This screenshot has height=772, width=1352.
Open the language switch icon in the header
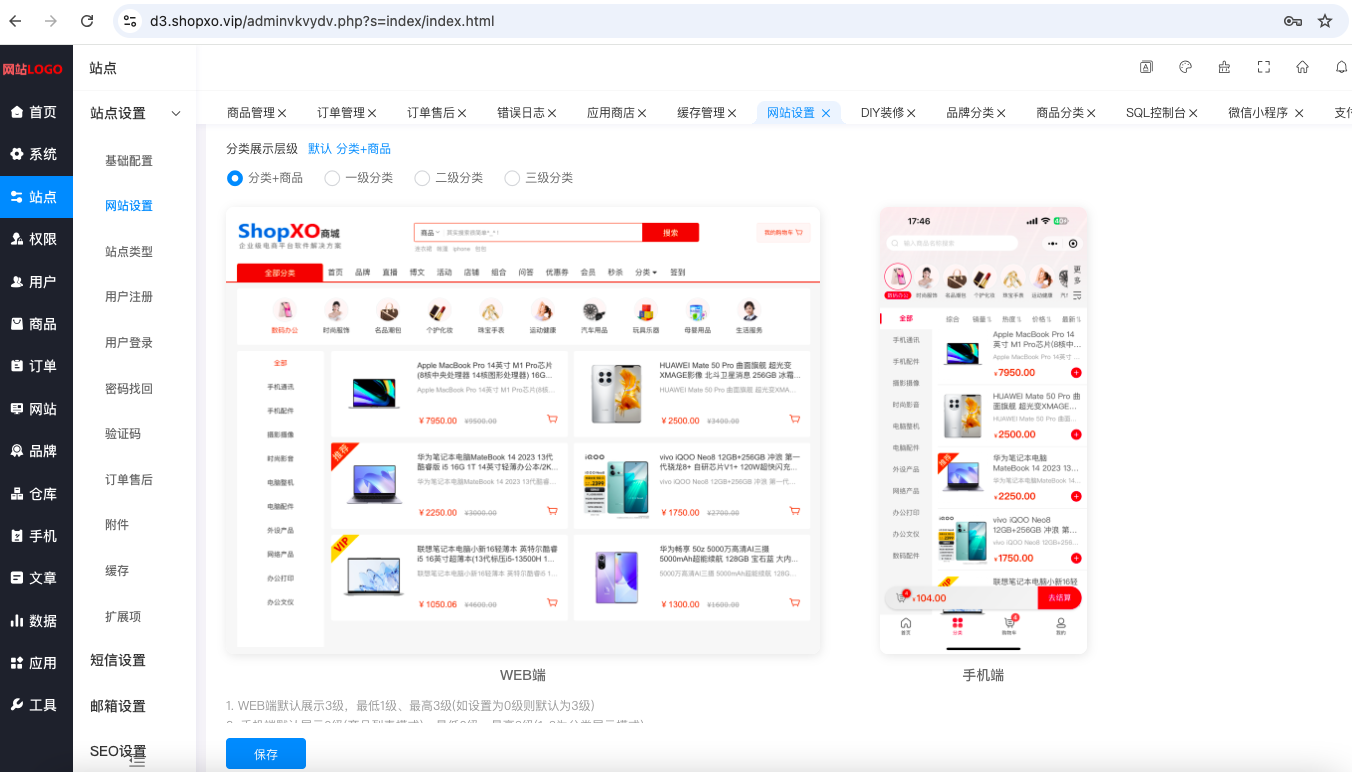tap(1146, 67)
